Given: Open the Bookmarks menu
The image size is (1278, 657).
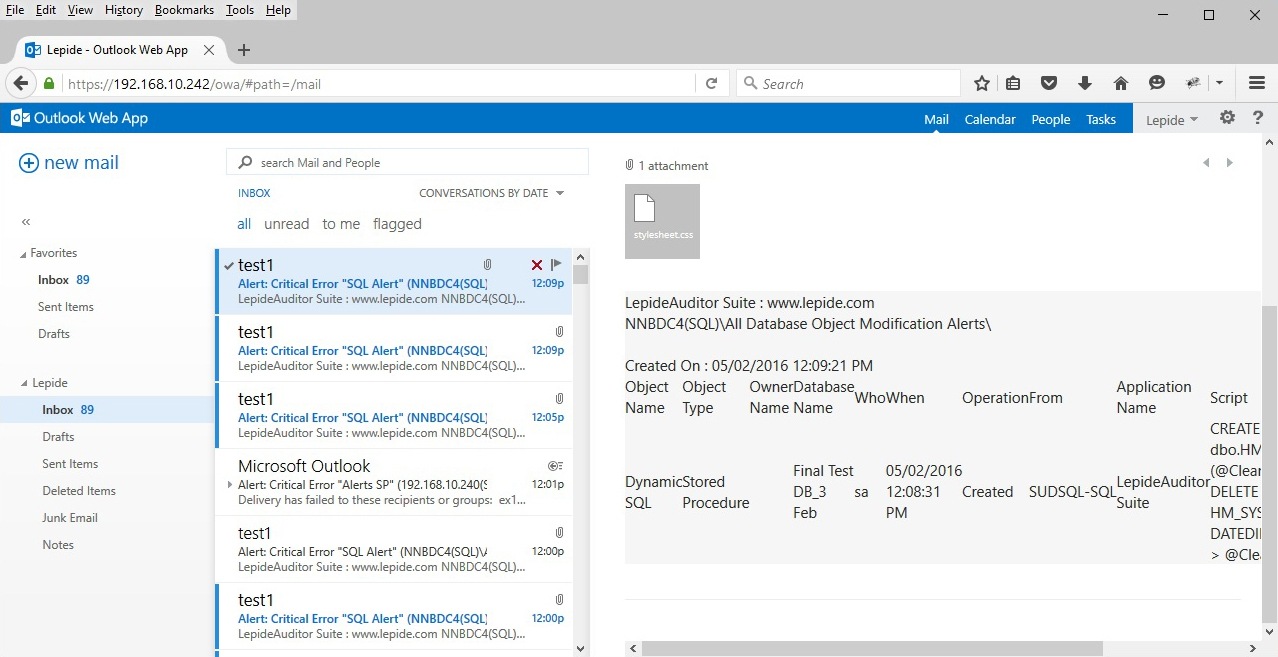Looking at the screenshot, I should pyautogui.click(x=184, y=9).
